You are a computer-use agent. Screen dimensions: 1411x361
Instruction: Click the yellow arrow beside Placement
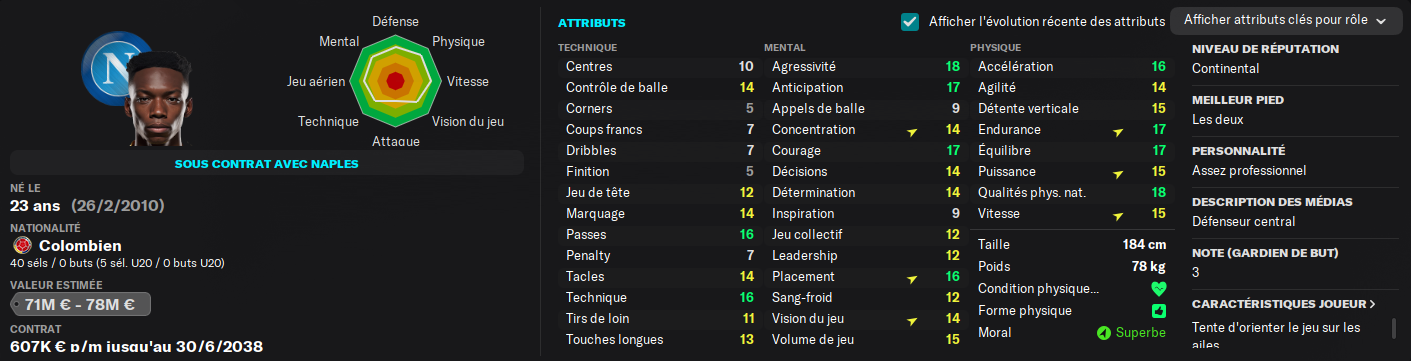tap(911, 278)
